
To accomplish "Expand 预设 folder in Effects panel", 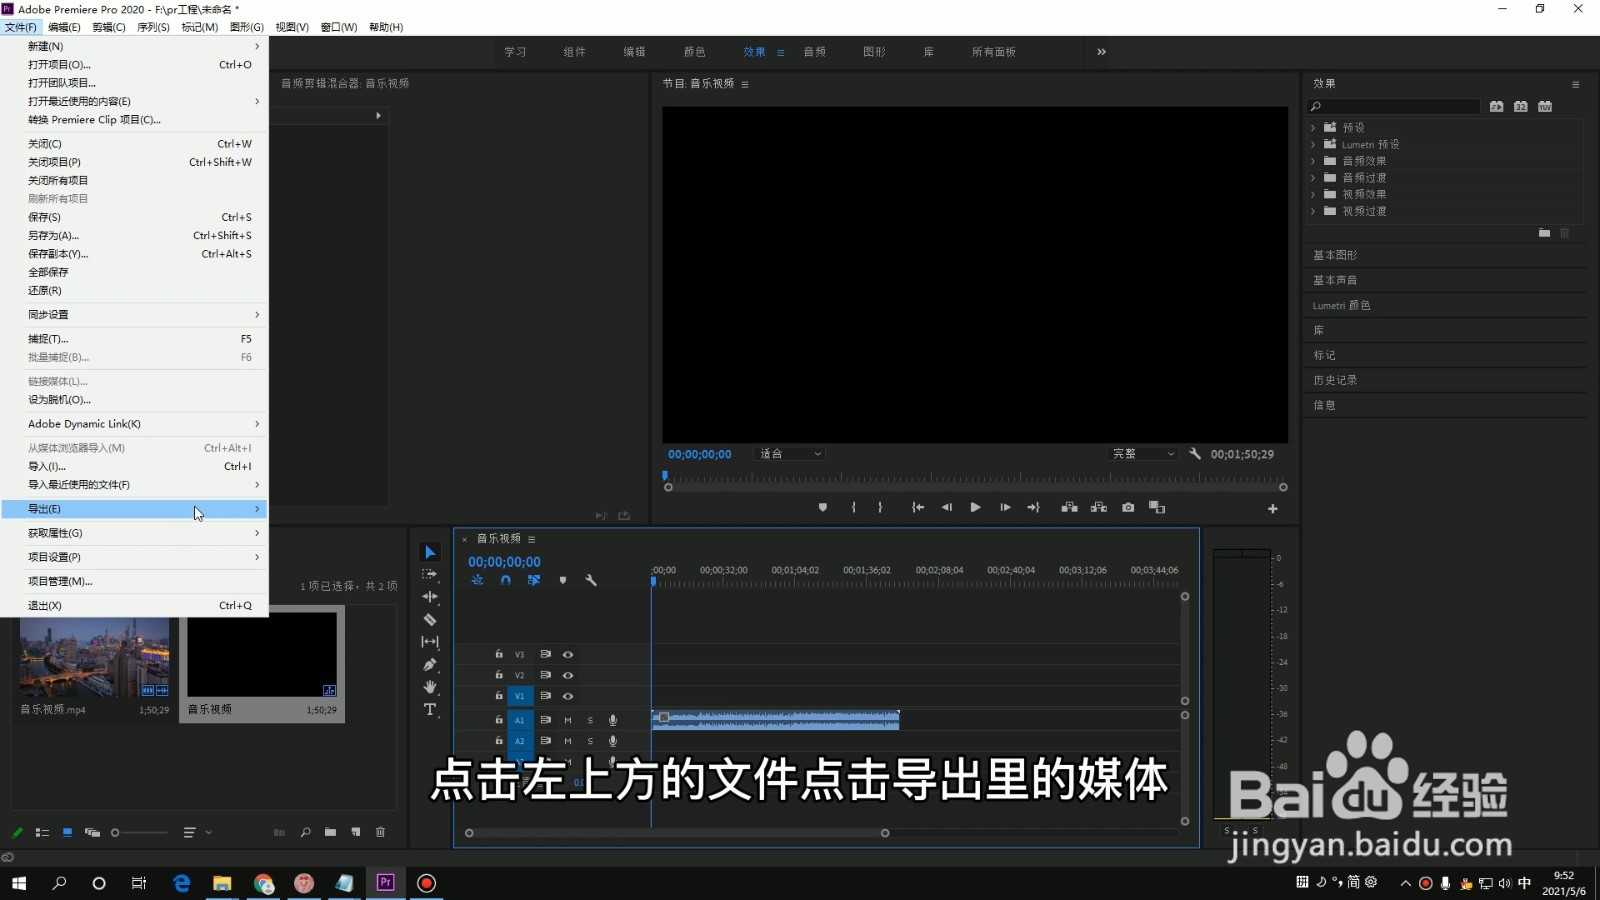I will tap(1313, 128).
